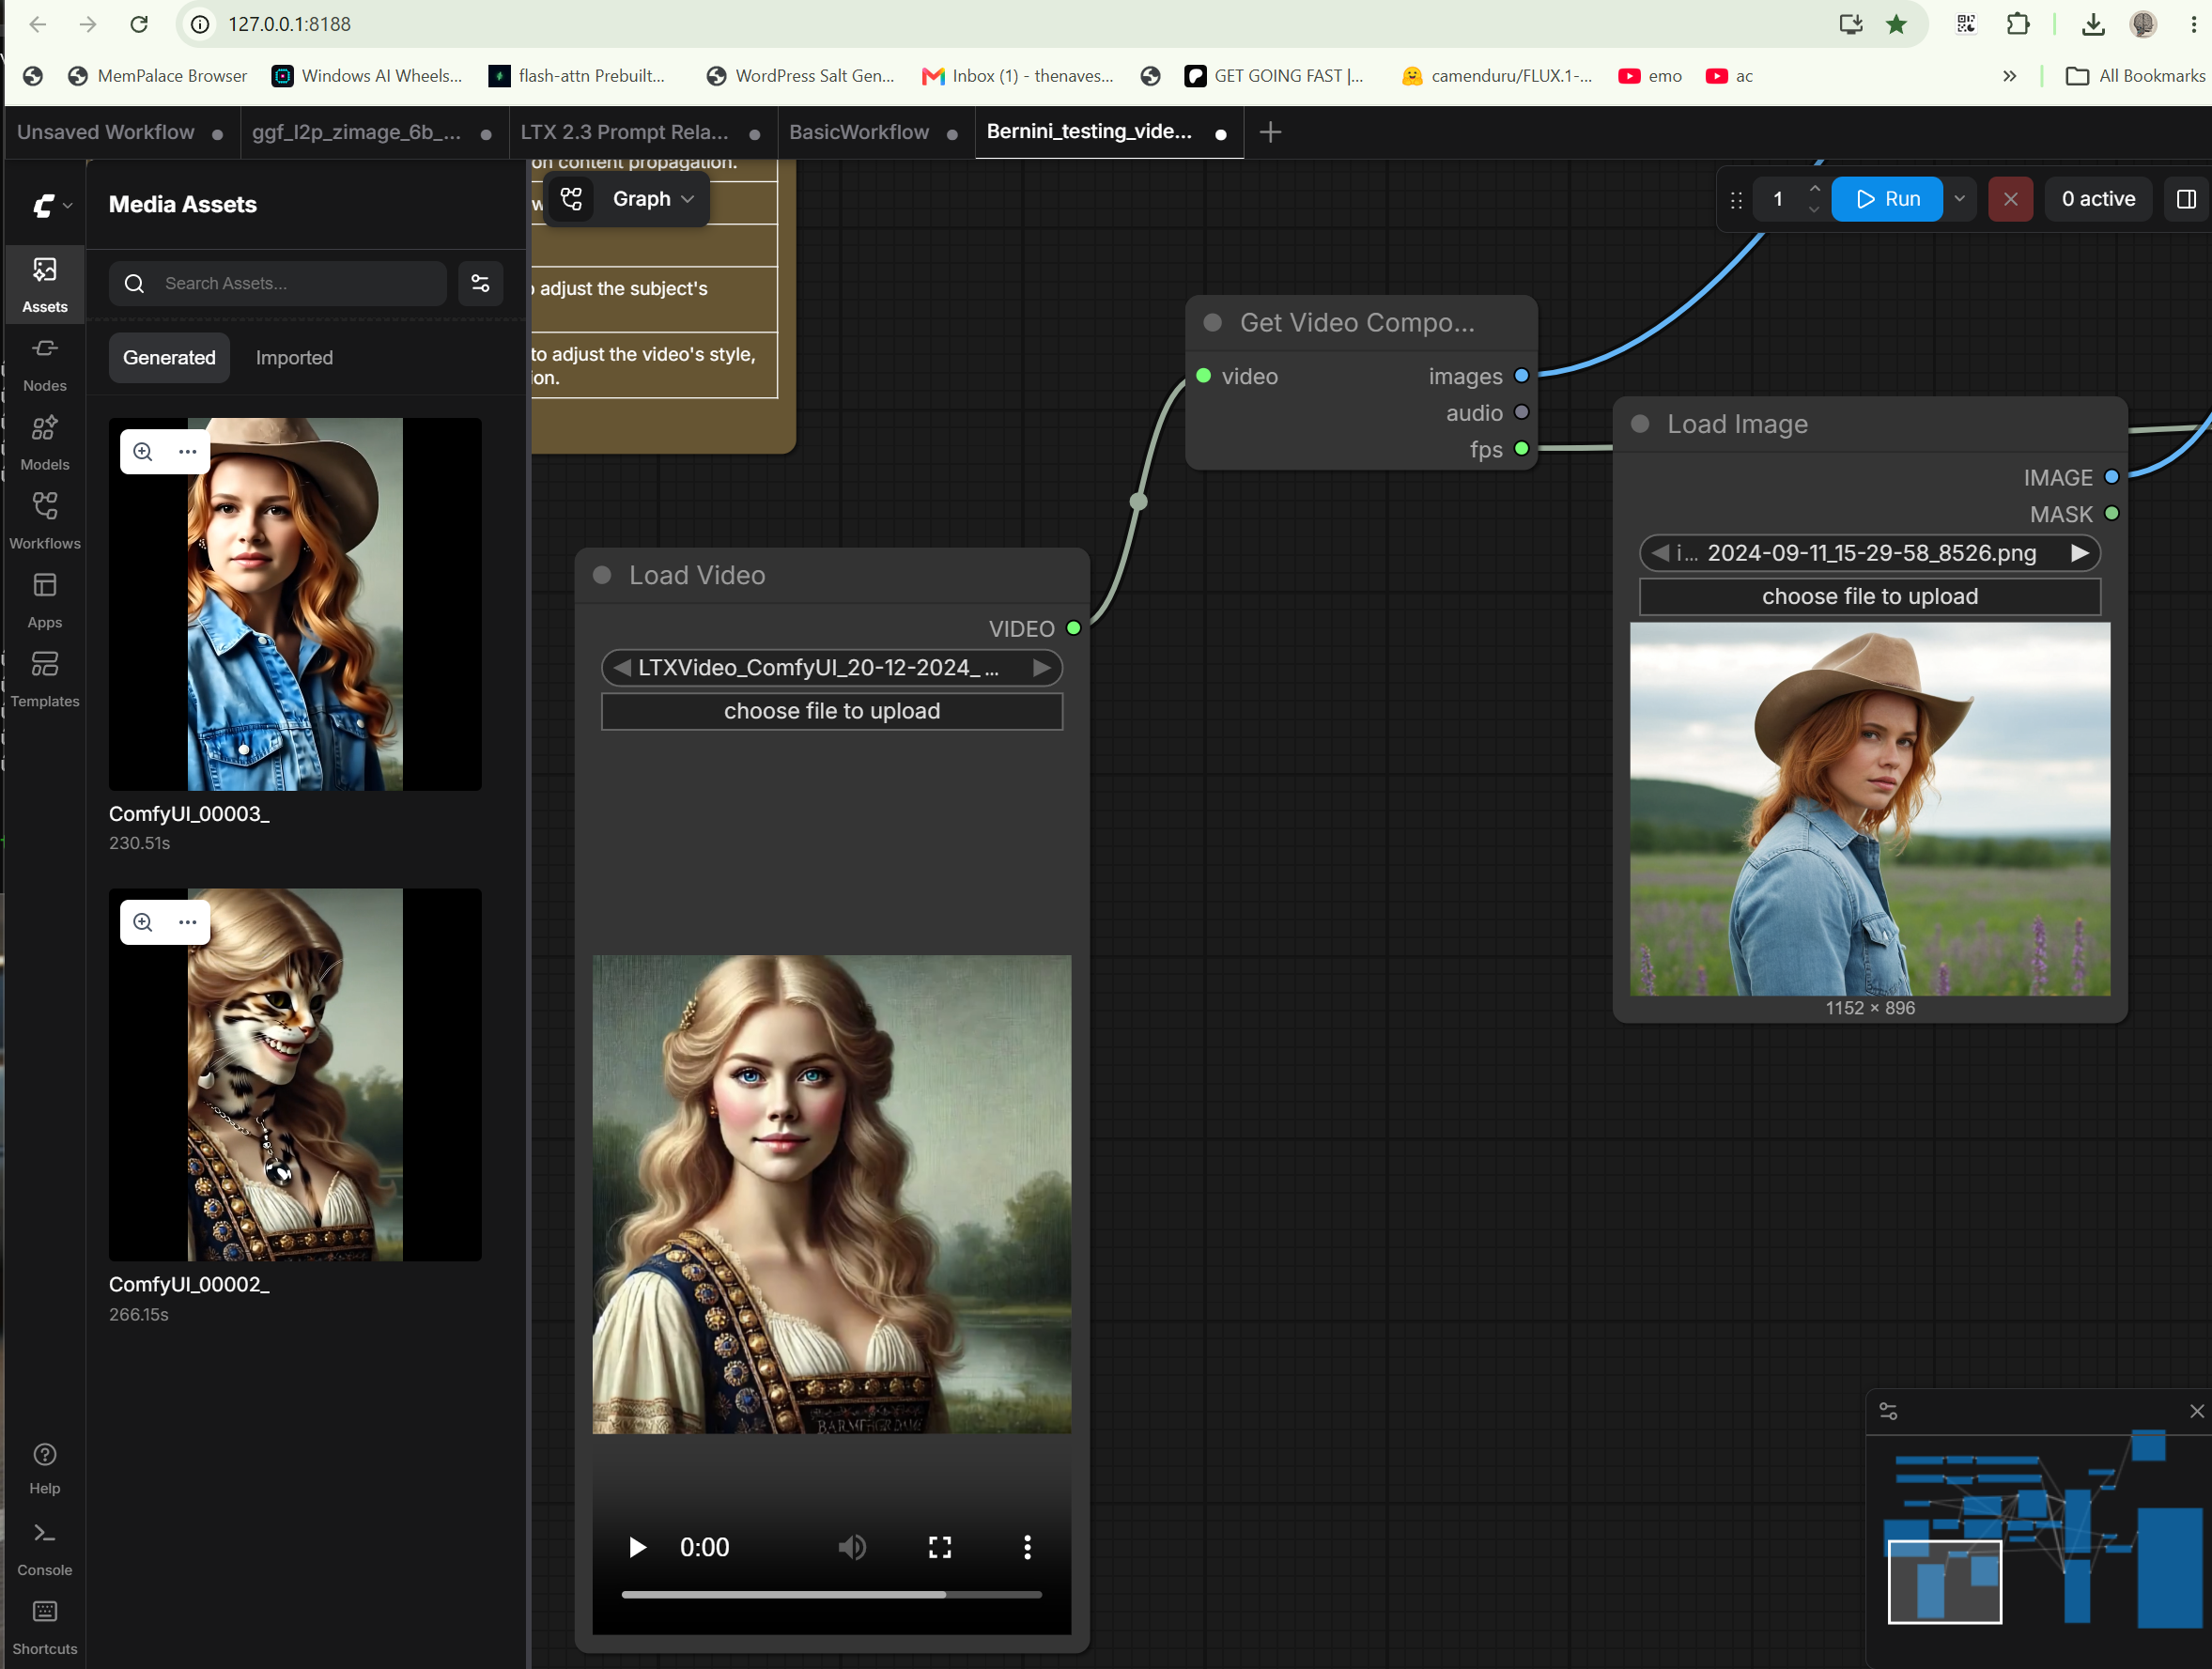2212x1669 pixels.
Task: Open the Unsaved Workflow tab
Action: pyautogui.click(x=120, y=132)
